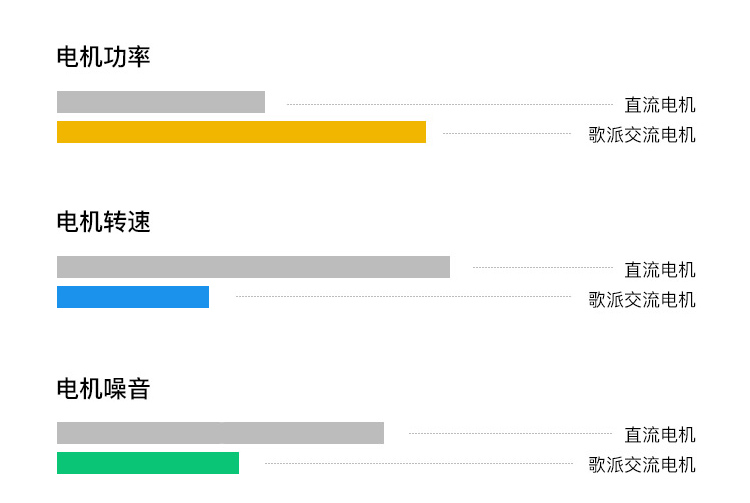
Task: Click the 直流电机 label in 电机功率 section
Action: pos(660,105)
